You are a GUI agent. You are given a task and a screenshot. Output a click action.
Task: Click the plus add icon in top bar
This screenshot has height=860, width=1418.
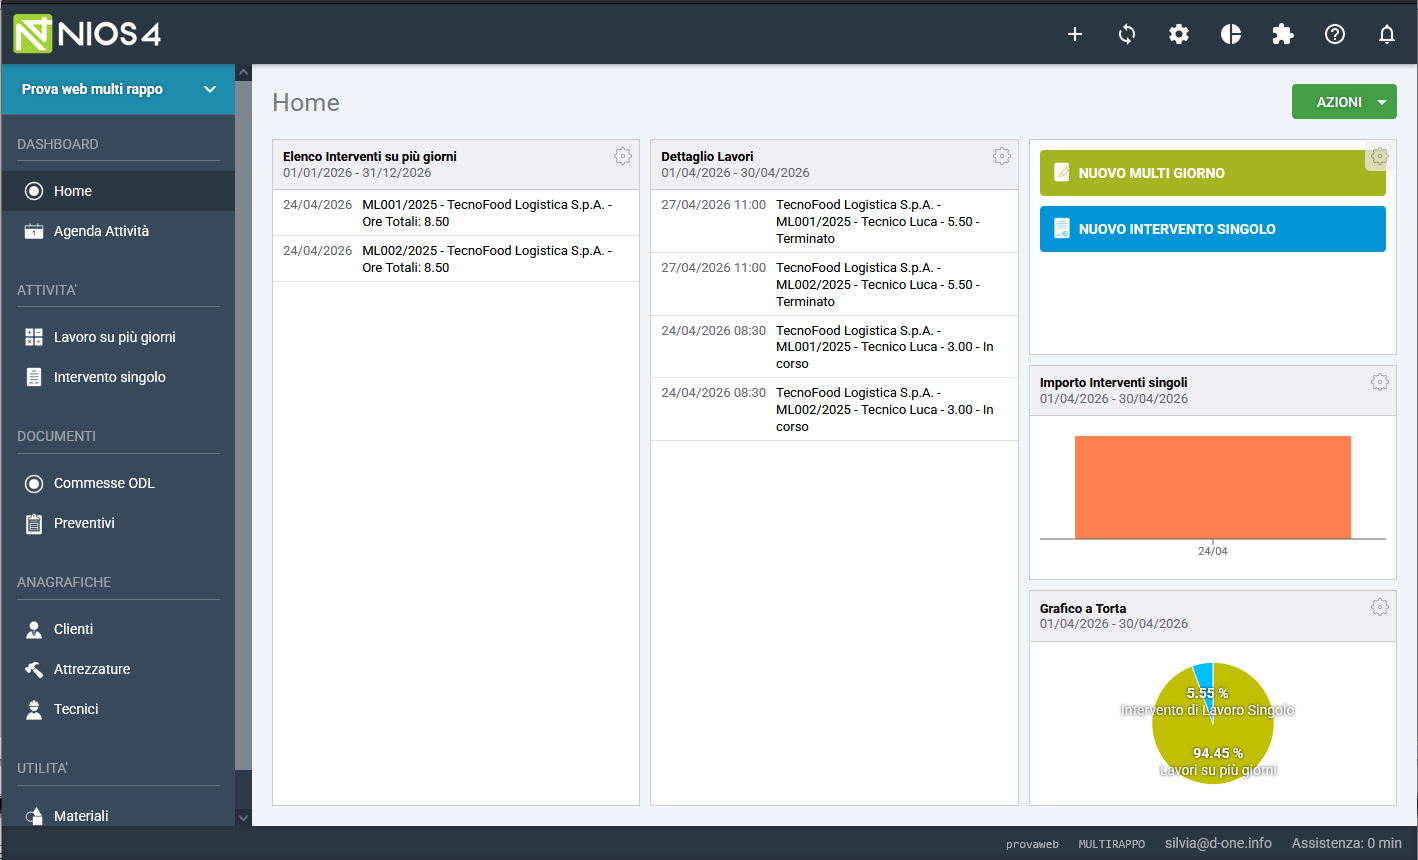coord(1075,34)
